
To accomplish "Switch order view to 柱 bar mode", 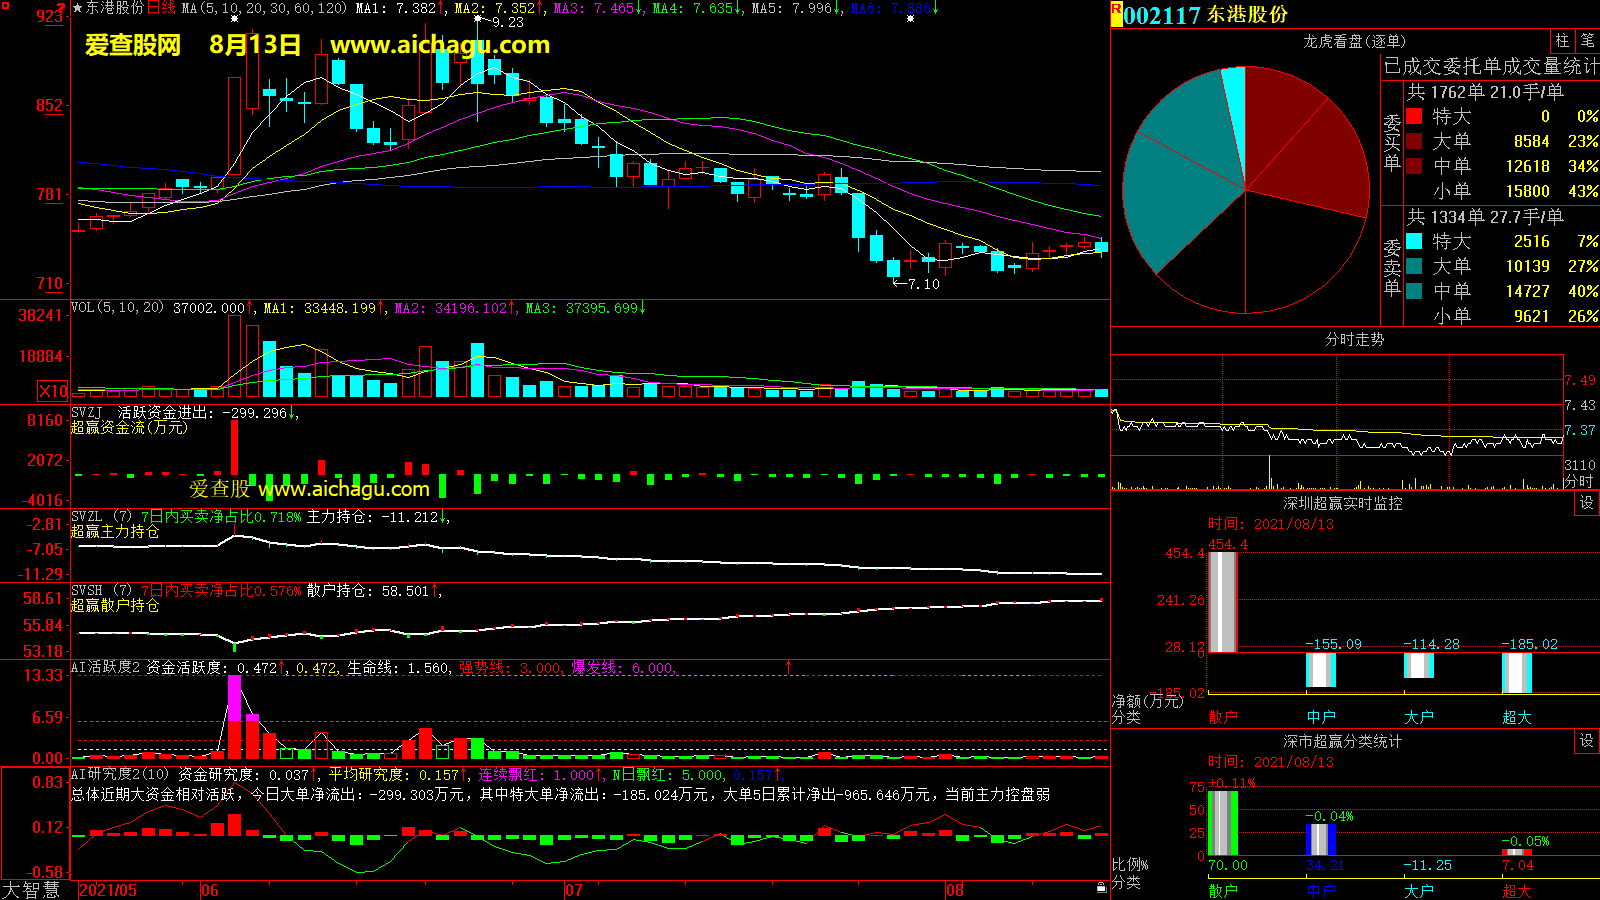I will tap(1562, 41).
